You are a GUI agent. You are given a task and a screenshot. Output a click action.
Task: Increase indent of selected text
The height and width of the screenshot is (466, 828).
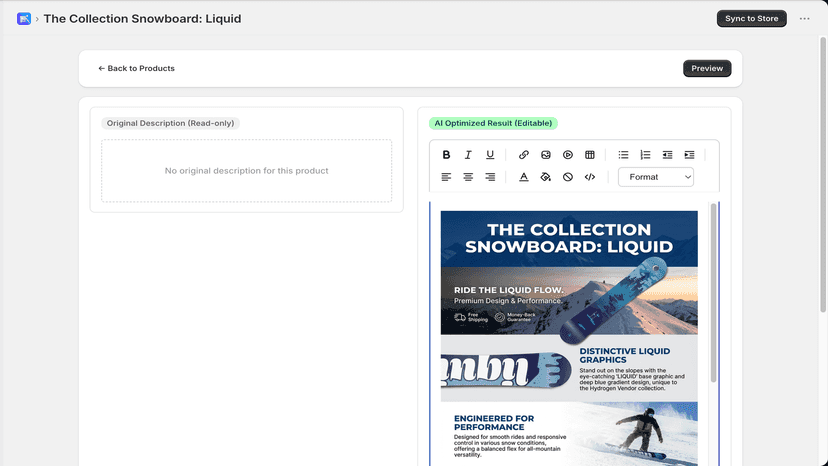(690, 155)
